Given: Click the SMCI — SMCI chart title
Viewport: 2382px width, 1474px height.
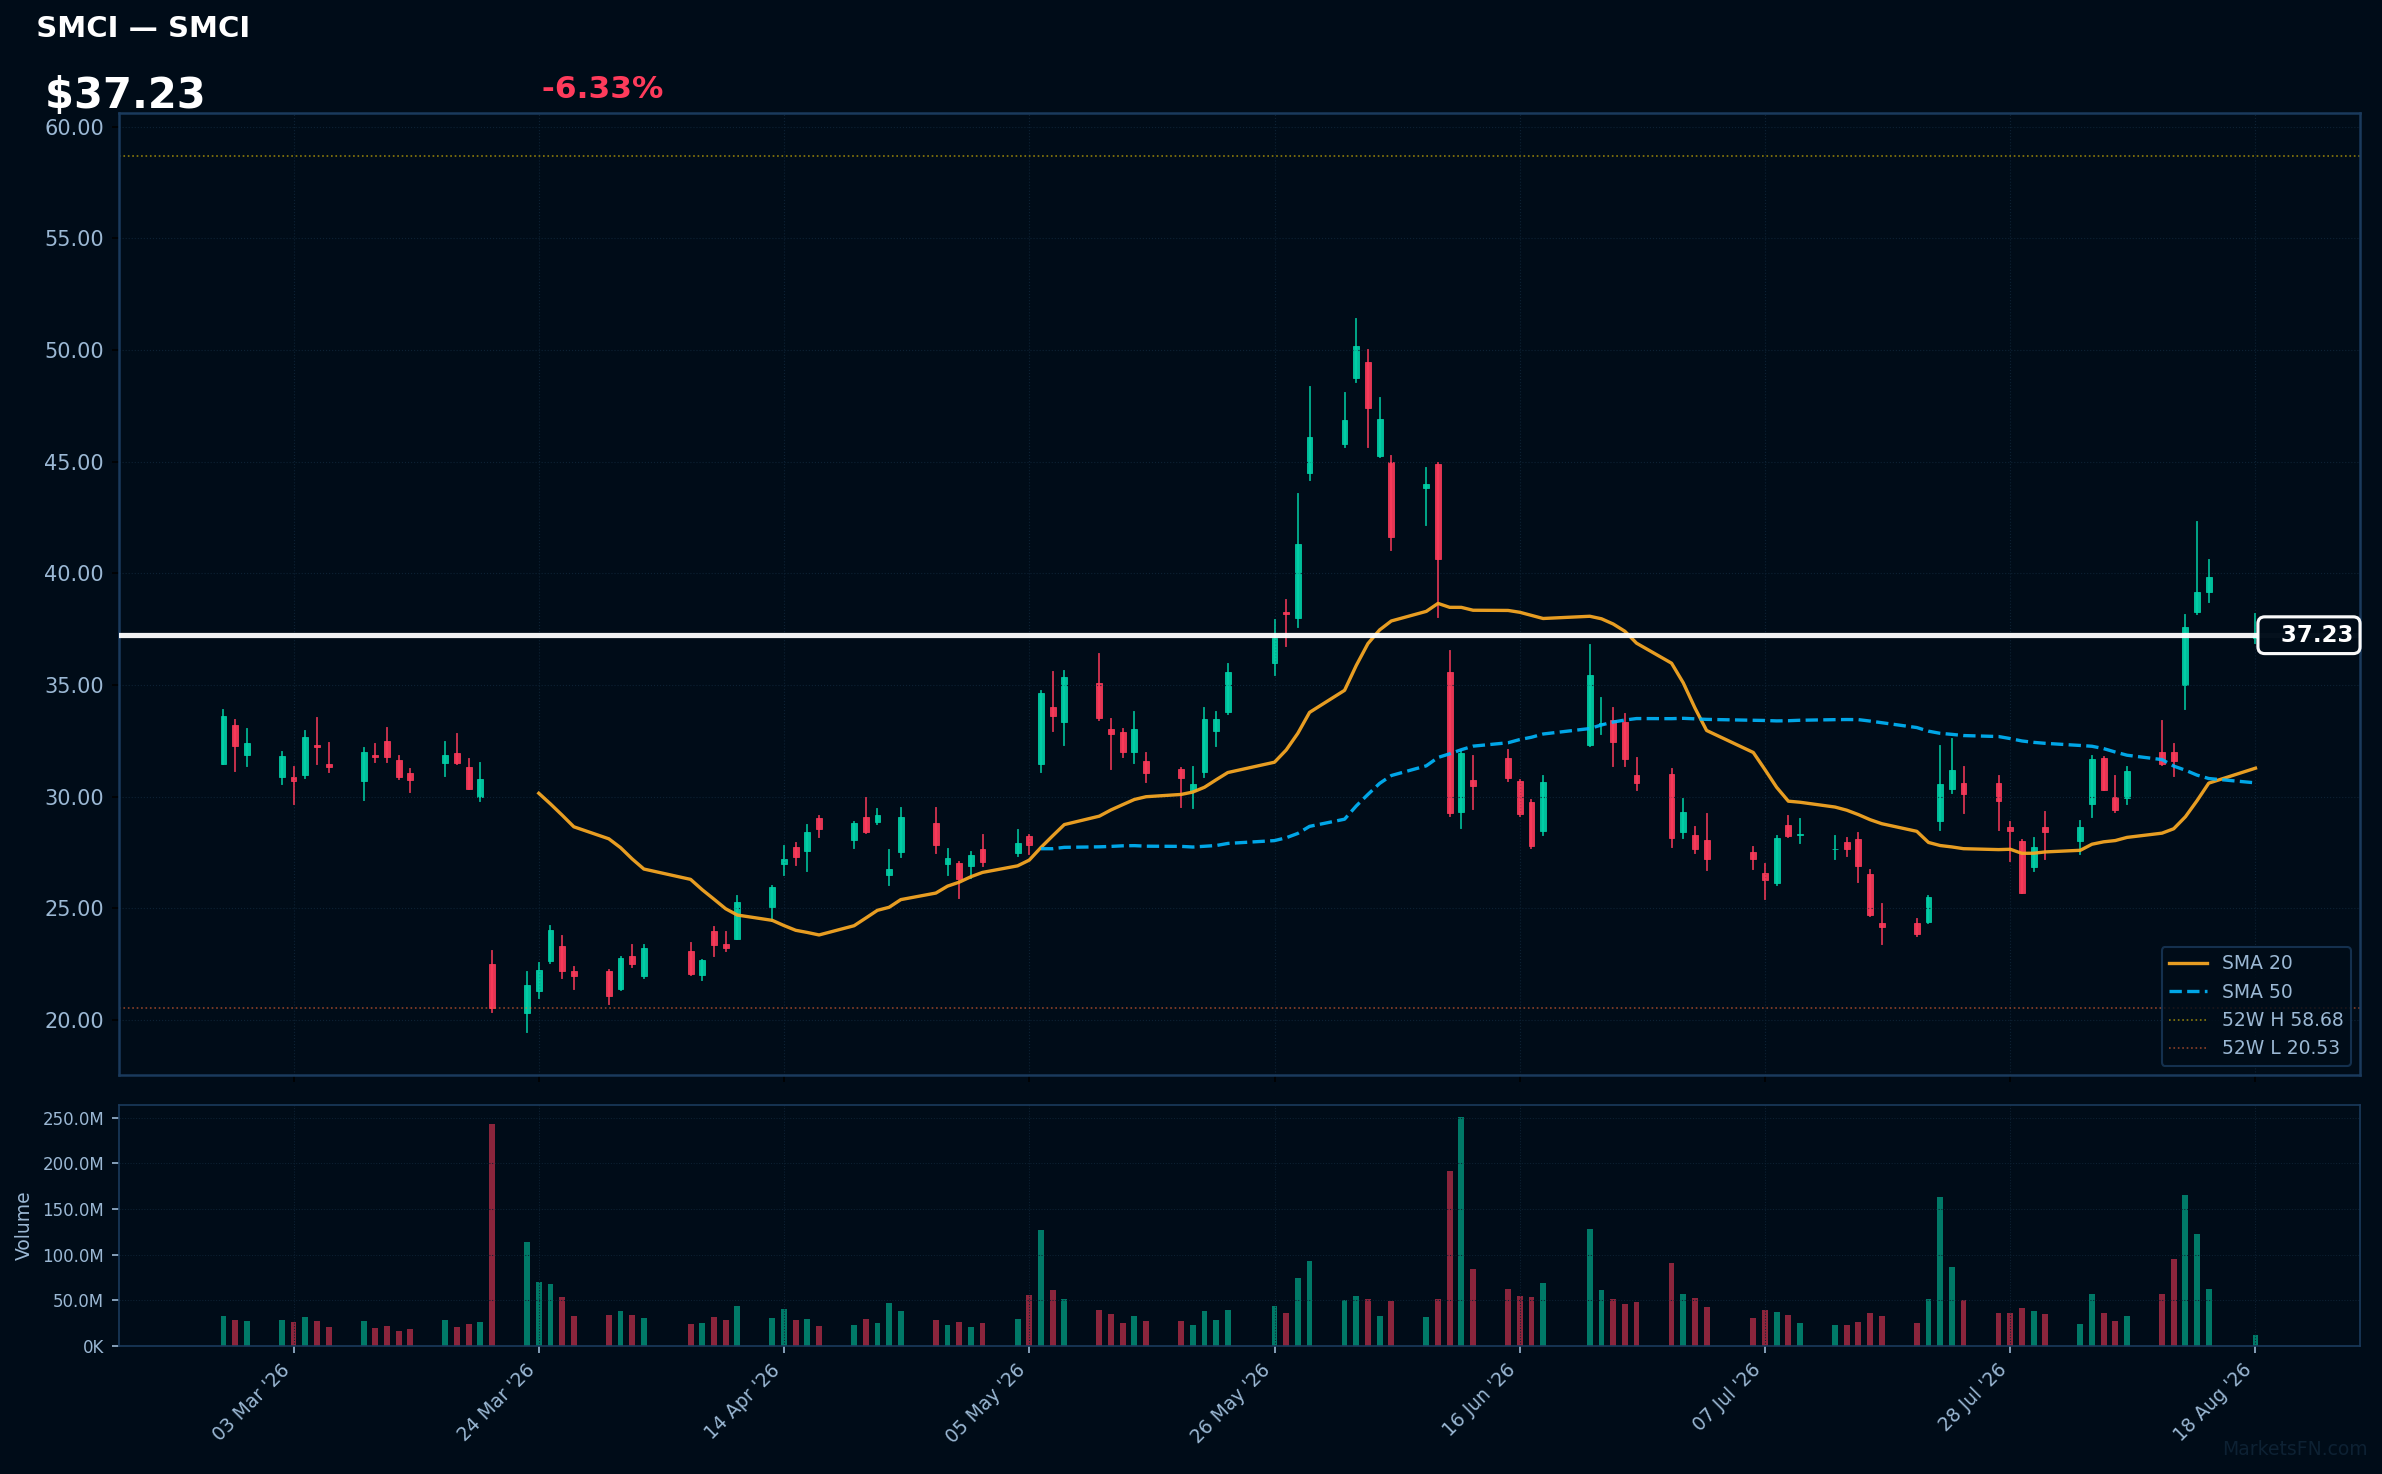Looking at the screenshot, I should click(143, 28).
